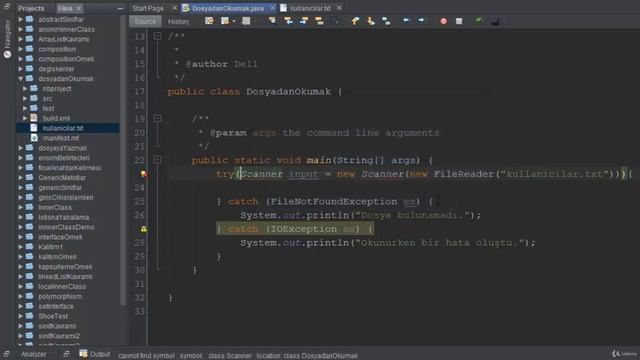Collapse the main method Javadoc fold
This screenshot has width=640, height=360.
(158, 118)
